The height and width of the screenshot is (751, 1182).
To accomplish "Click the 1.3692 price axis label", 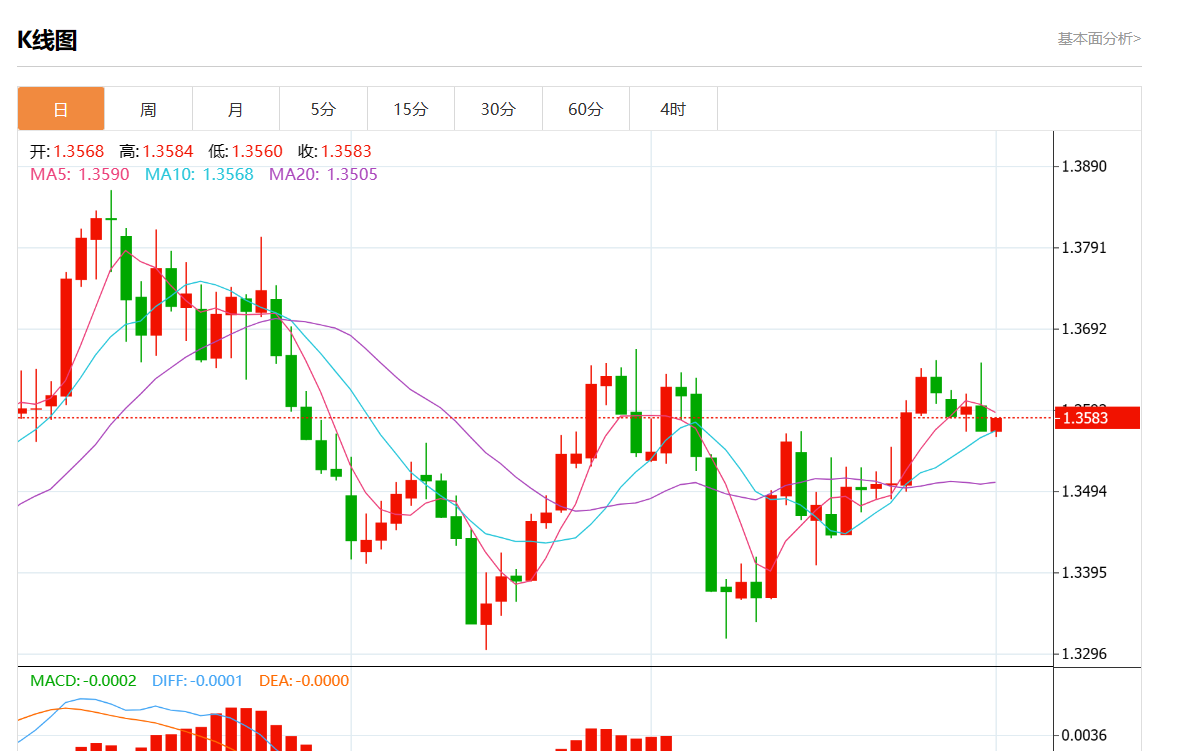I will point(1084,330).
